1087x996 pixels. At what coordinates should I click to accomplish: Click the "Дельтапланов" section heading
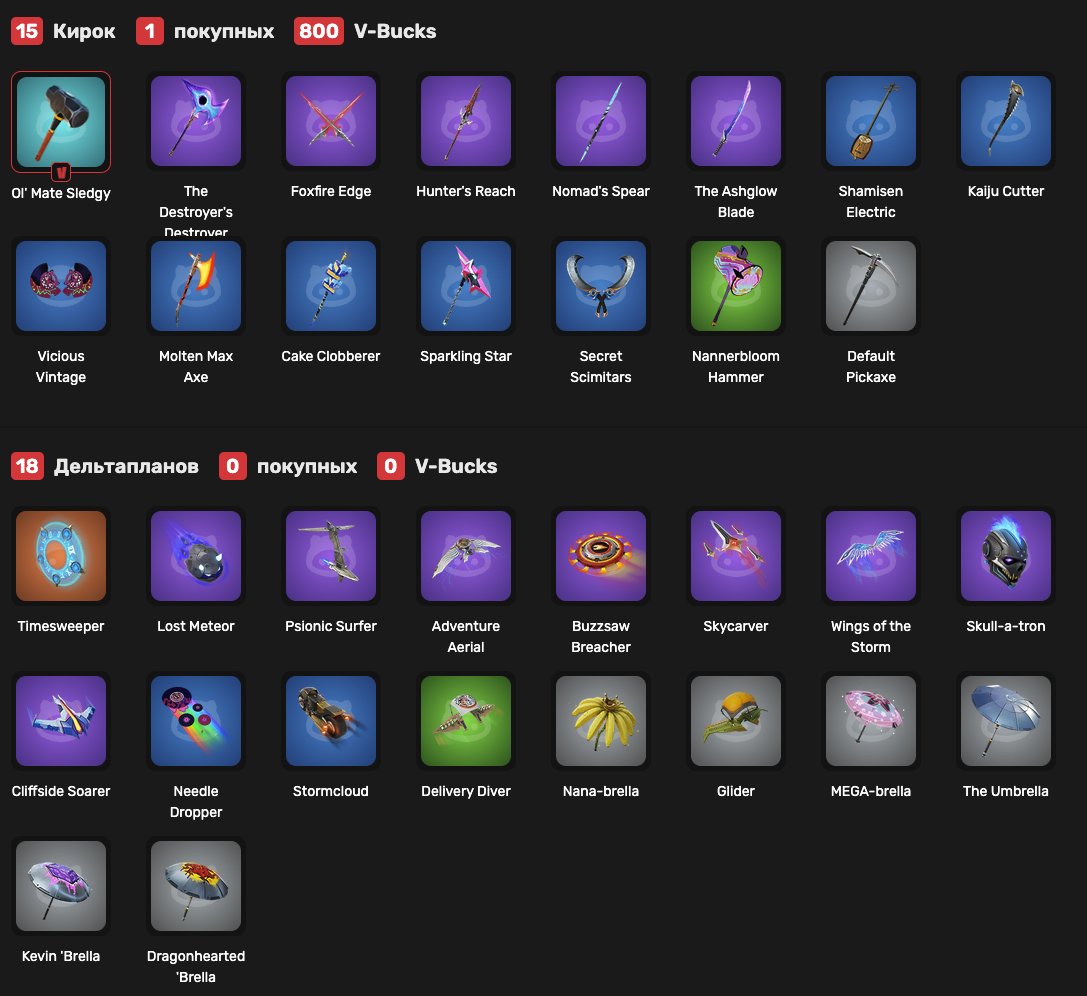(x=126, y=466)
